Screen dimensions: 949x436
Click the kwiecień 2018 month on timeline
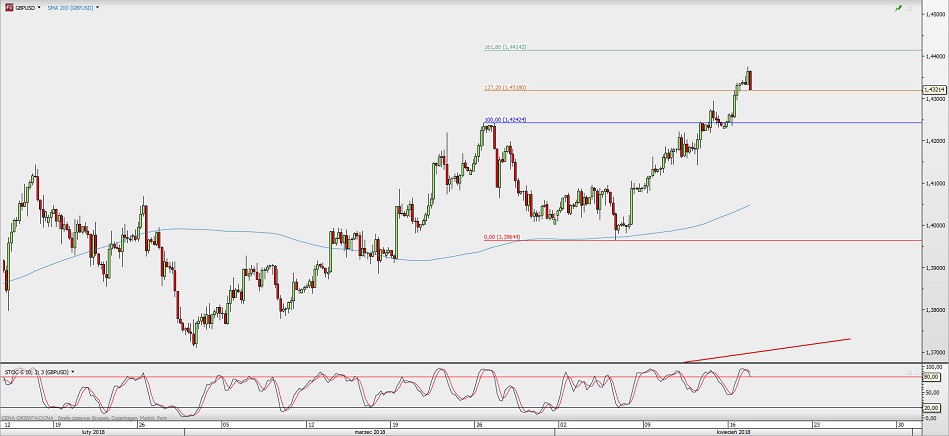(733, 431)
